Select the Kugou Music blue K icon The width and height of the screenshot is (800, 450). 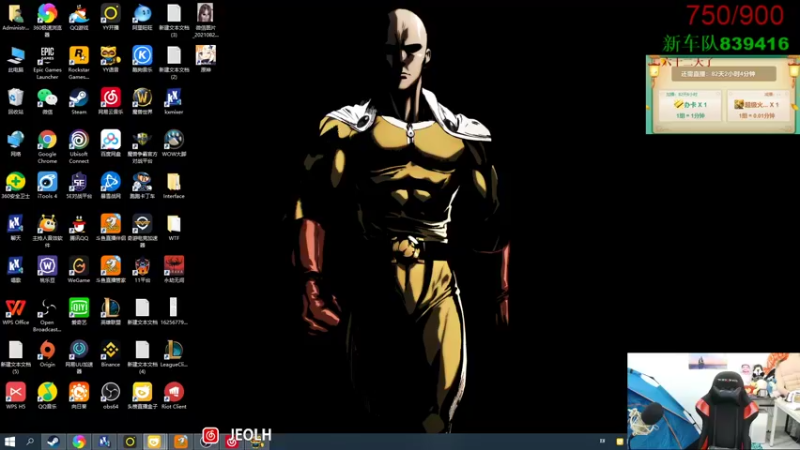click(x=142, y=59)
